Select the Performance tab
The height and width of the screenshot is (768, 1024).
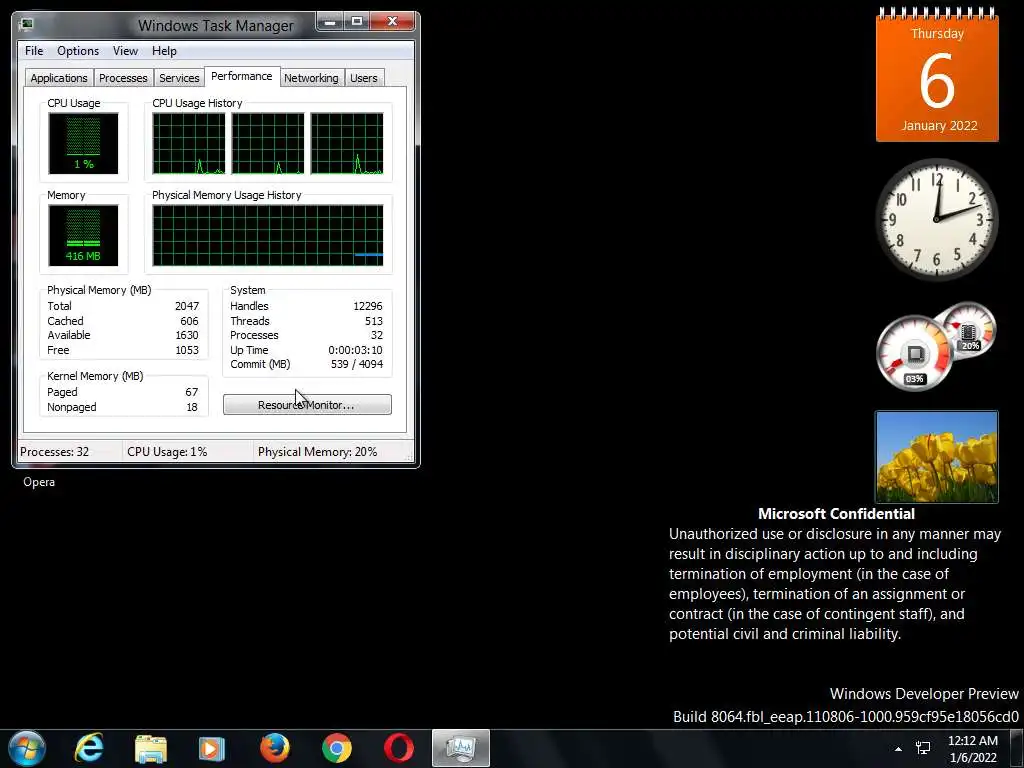[x=242, y=76]
